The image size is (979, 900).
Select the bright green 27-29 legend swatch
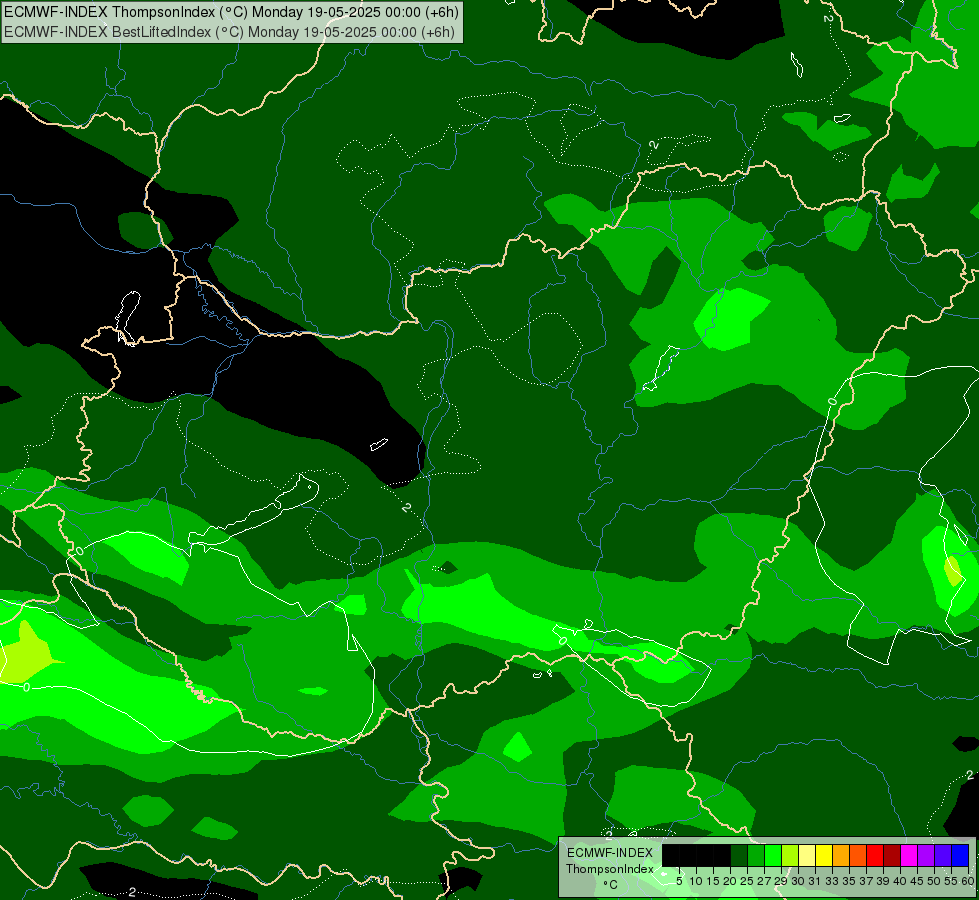[x=773, y=855]
